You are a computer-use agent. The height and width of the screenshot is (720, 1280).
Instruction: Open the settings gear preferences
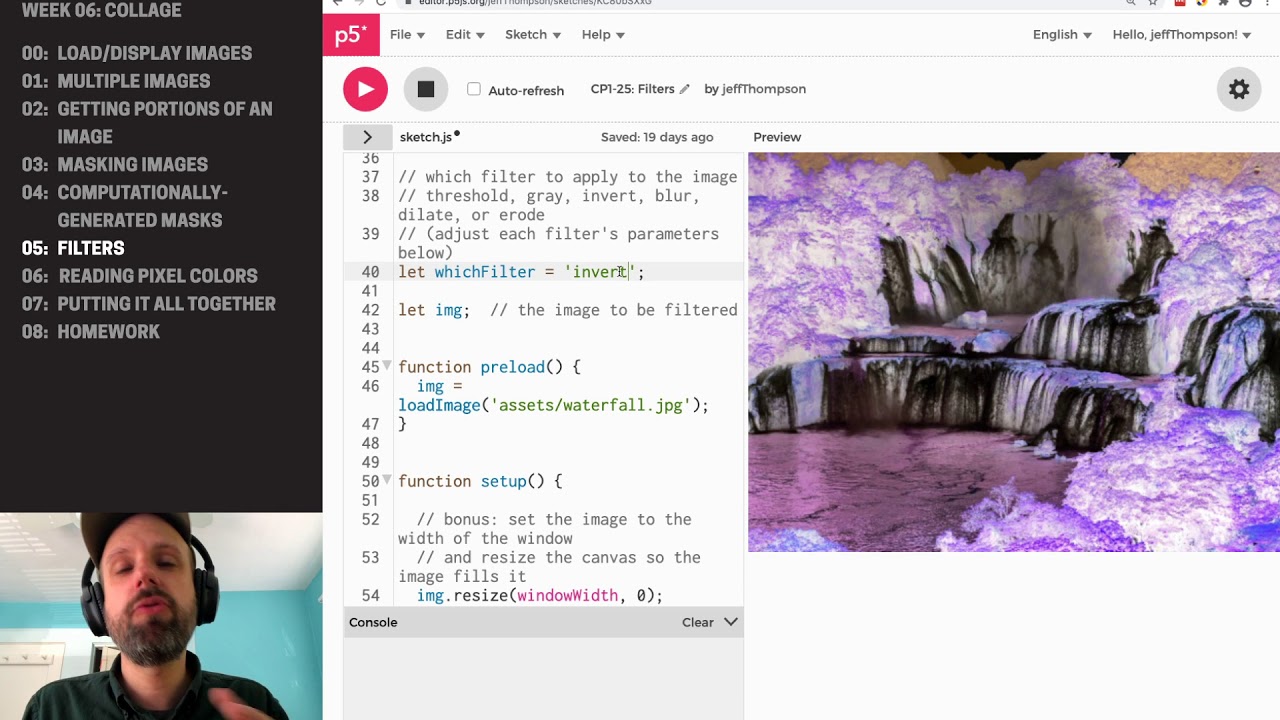[x=1239, y=90]
